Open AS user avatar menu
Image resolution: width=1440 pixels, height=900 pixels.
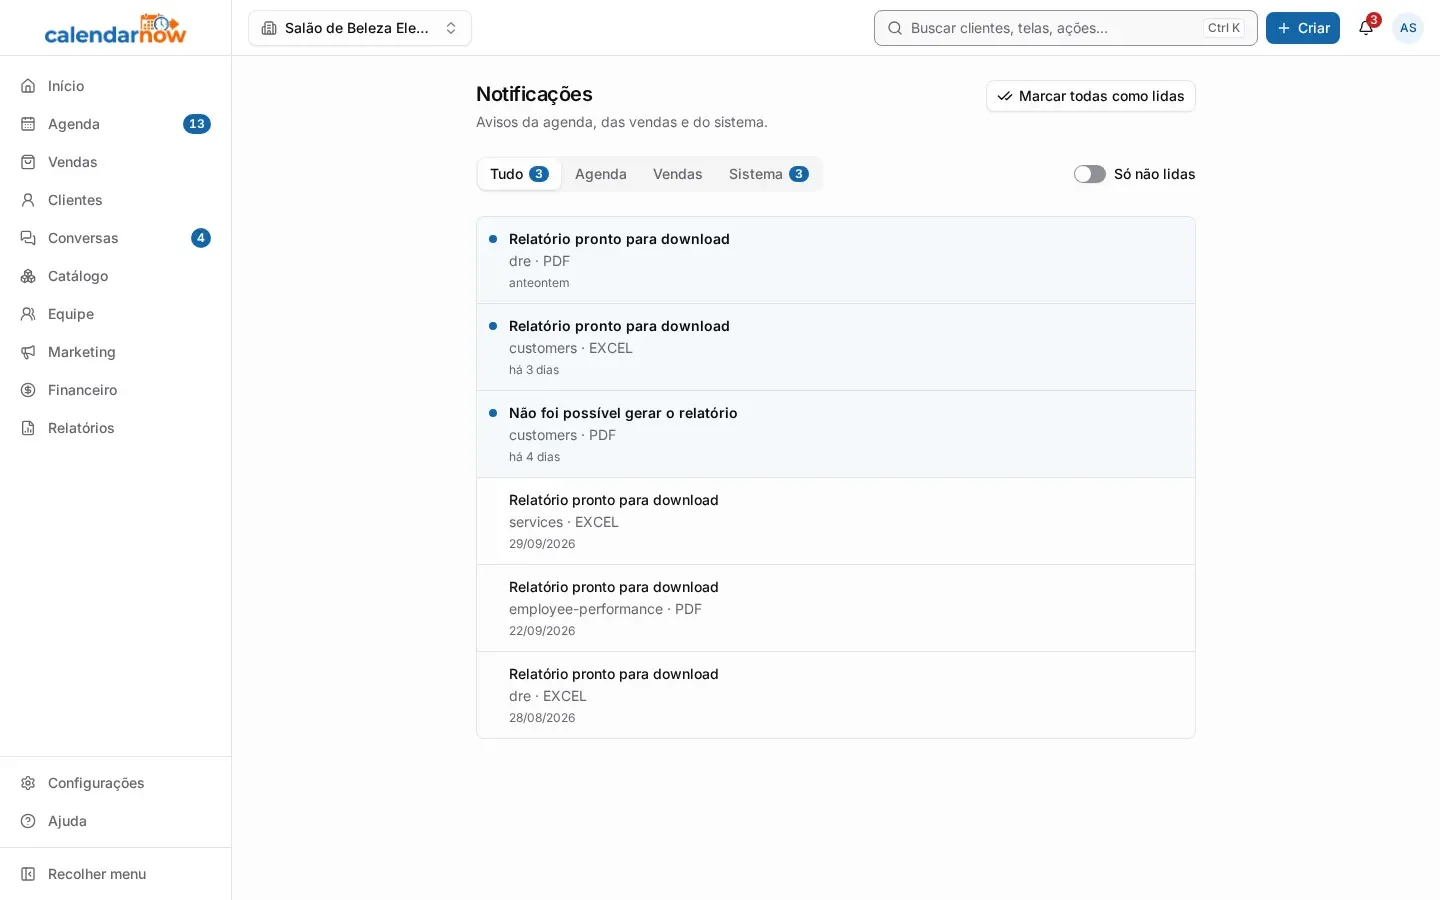coord(1408,28)
